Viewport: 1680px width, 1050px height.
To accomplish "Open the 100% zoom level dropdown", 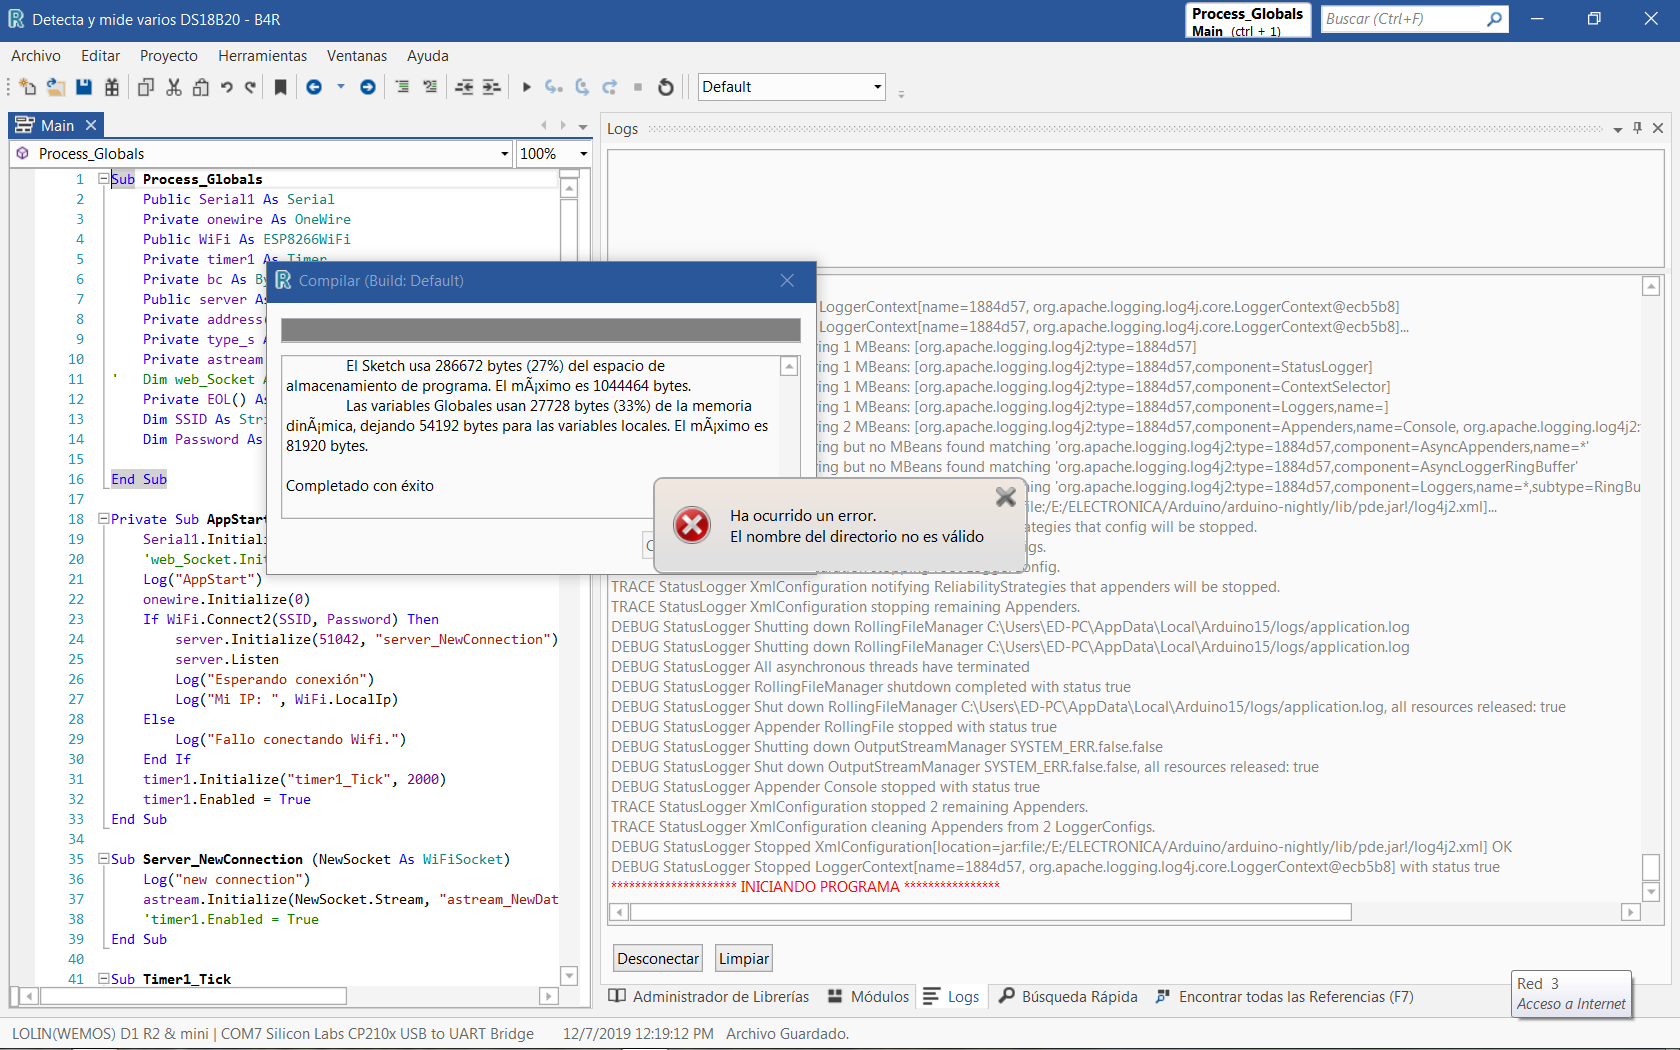I will click(x=583, y=154).
